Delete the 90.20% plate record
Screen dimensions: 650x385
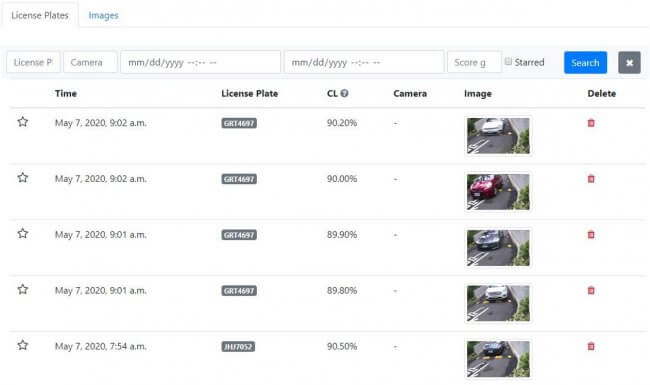point(591,123)
